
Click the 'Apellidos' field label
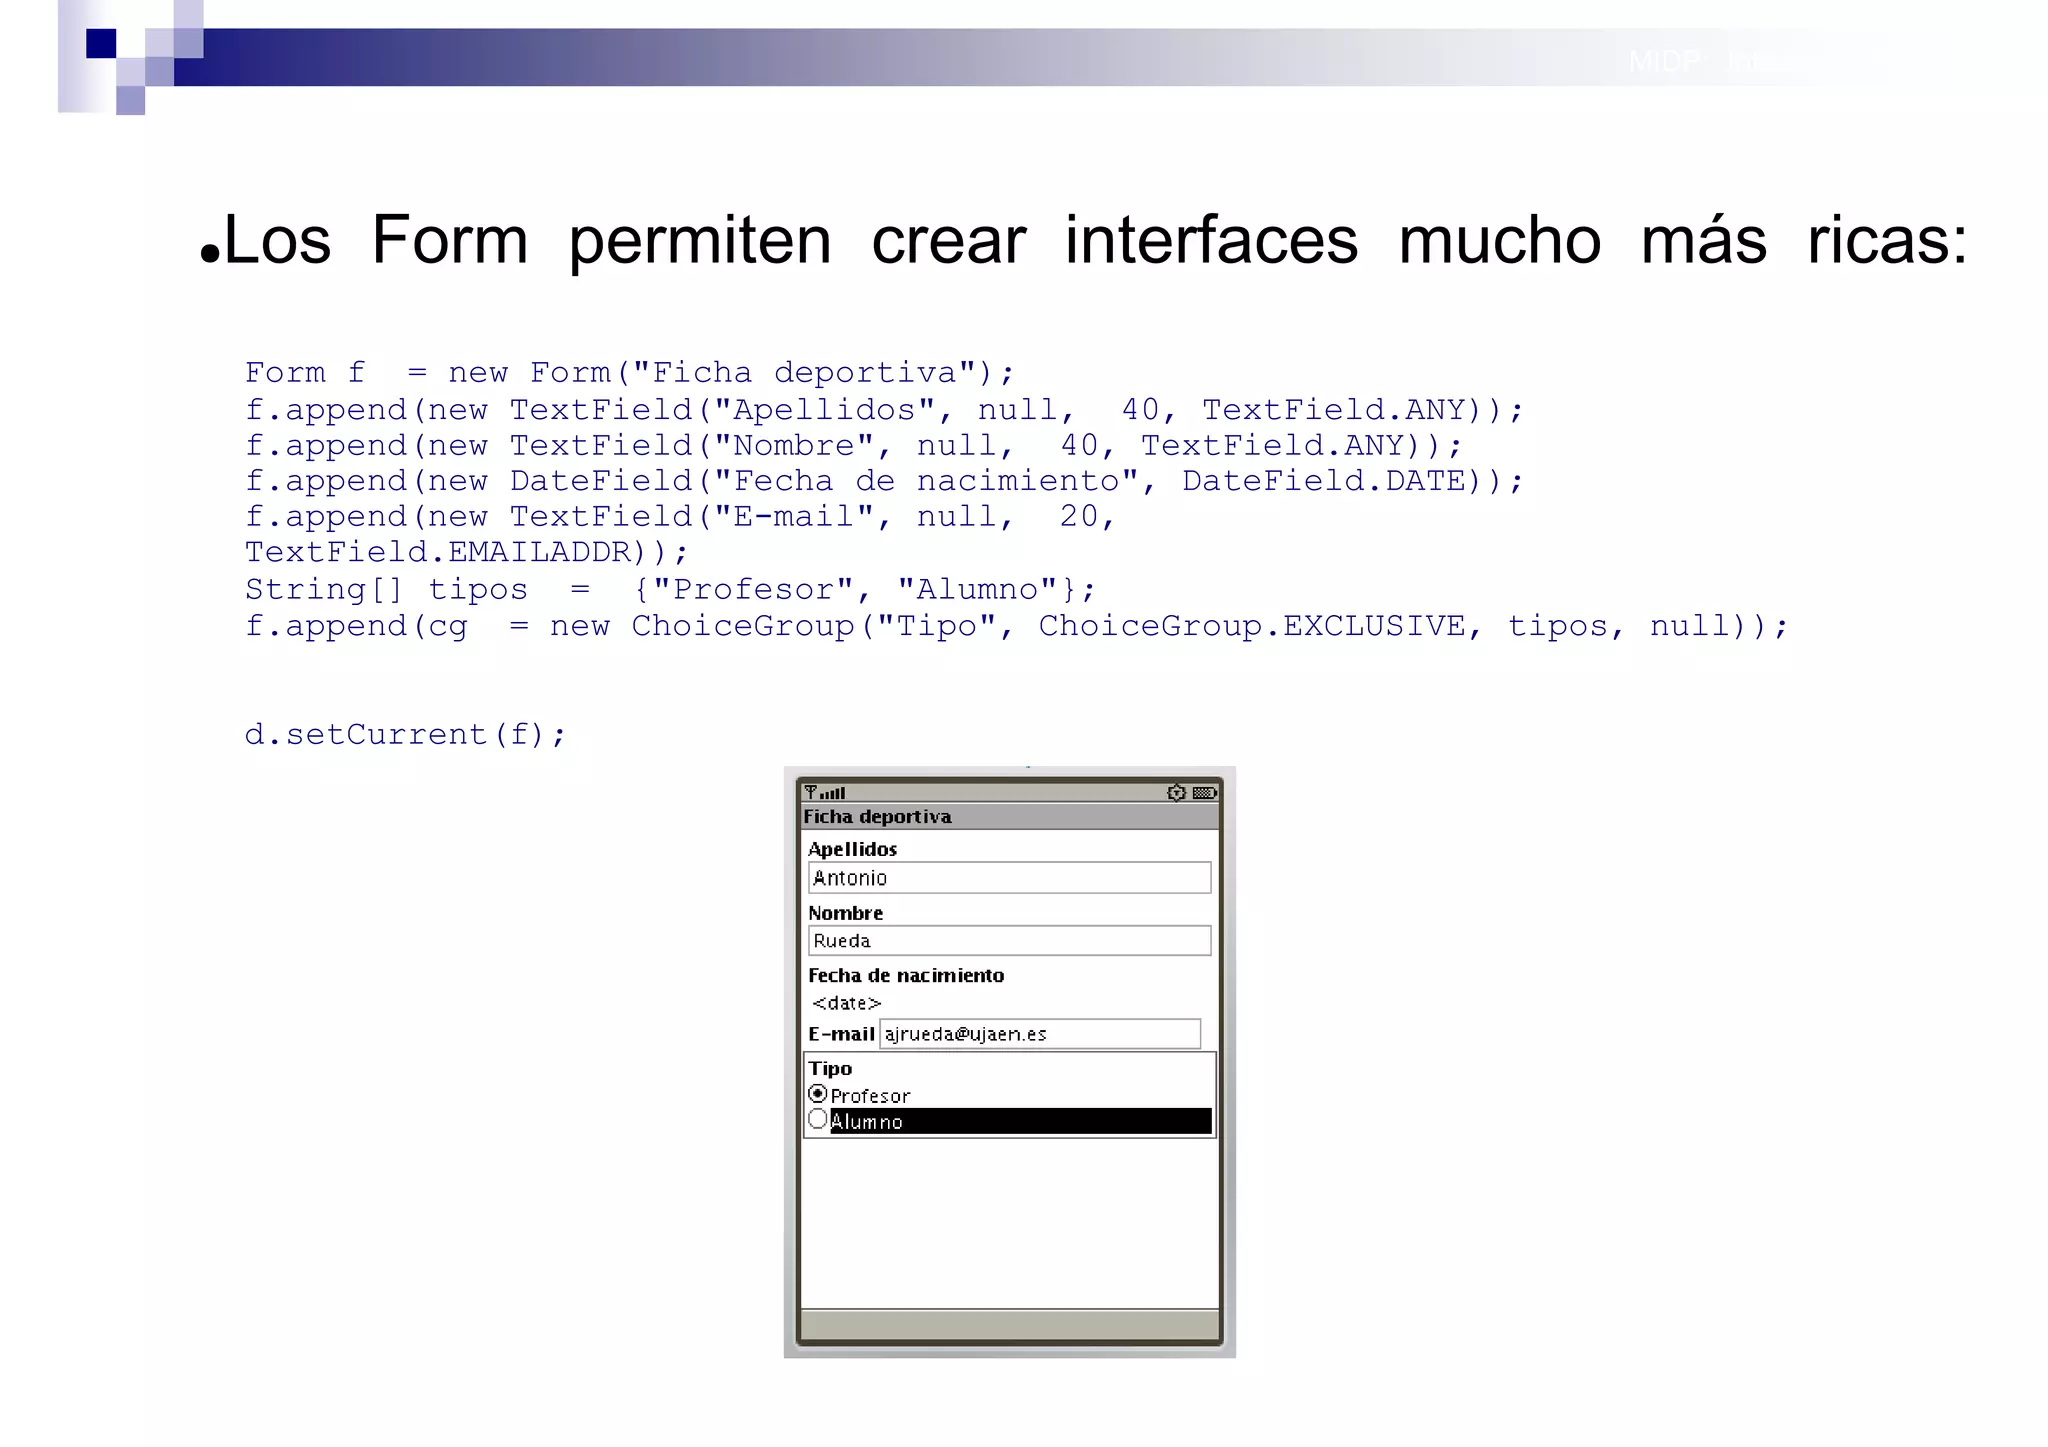(852, 849)
